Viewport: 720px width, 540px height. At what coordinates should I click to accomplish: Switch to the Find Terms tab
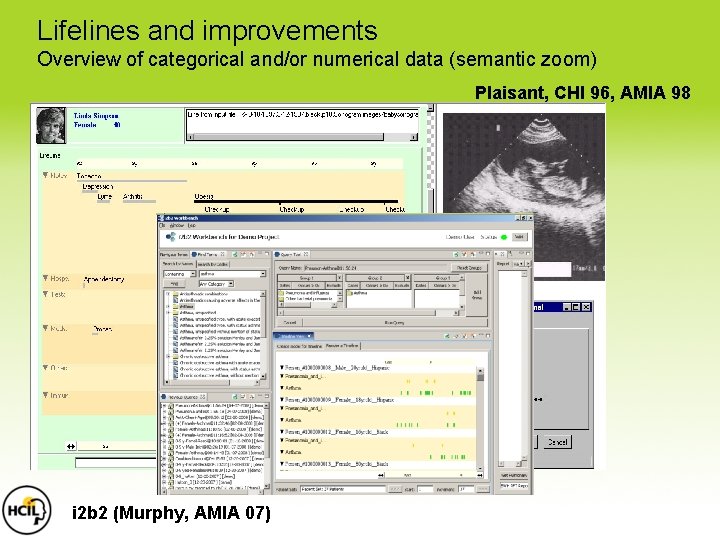208,254
